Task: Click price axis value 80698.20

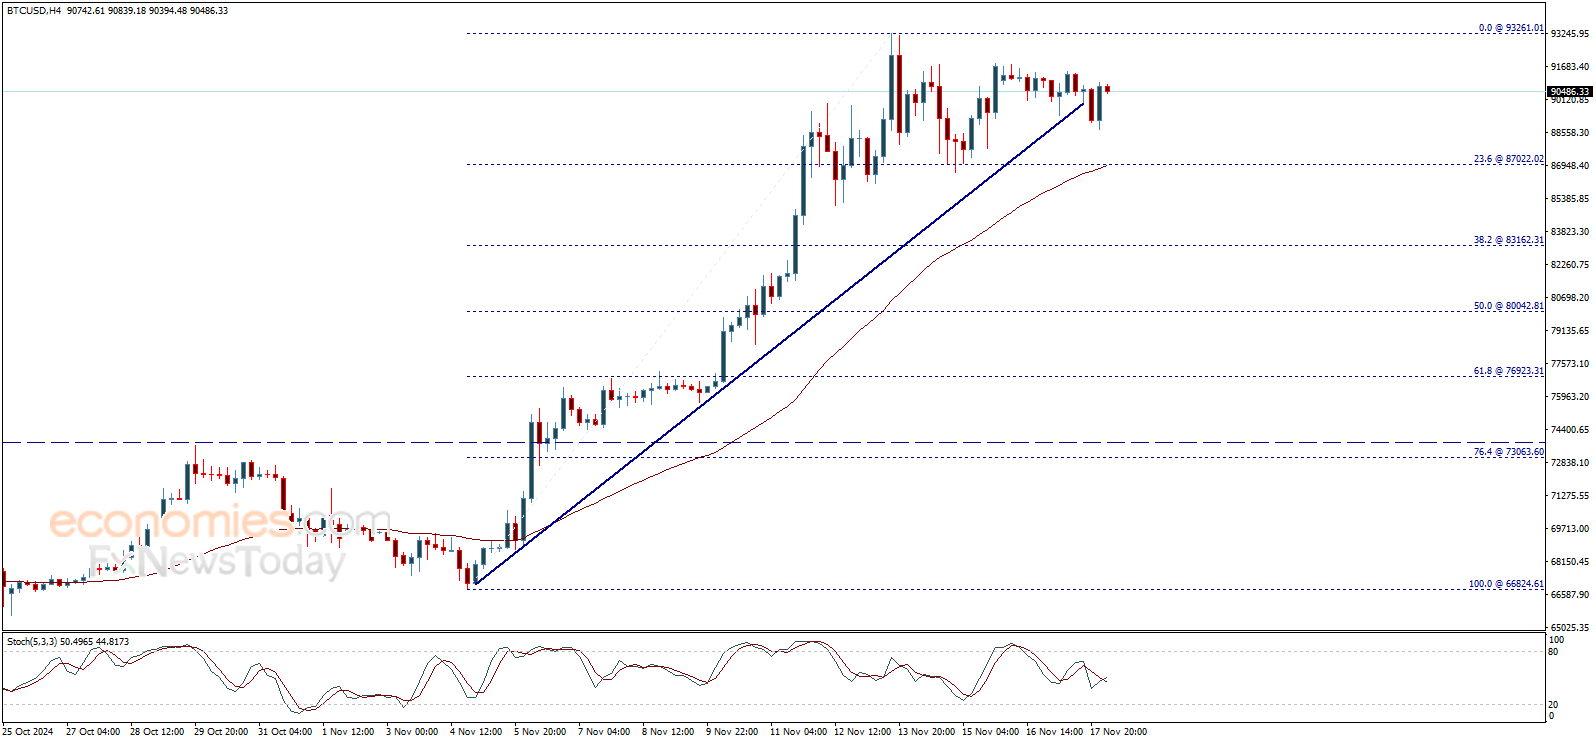Action: tap(1570, 298)
